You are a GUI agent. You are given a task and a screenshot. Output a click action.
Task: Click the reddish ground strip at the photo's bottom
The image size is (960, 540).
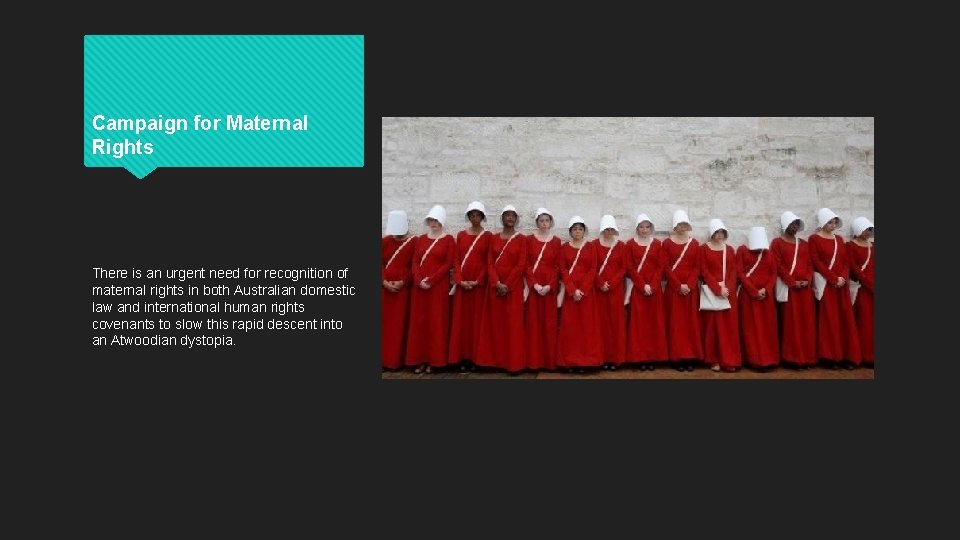pyautogui.click(x=628, y=374)
